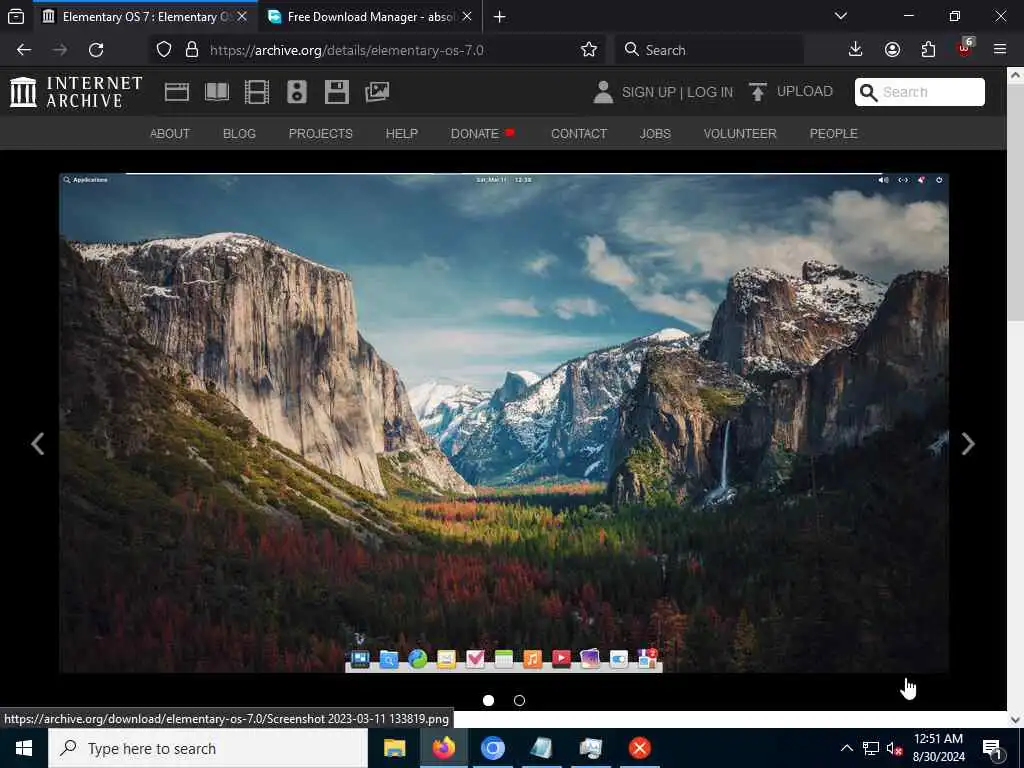Image resolution: width=1024 pixels, height=768 pixels.
Task: Open the ABOUT menu item
Action: [x=170, y=133]
